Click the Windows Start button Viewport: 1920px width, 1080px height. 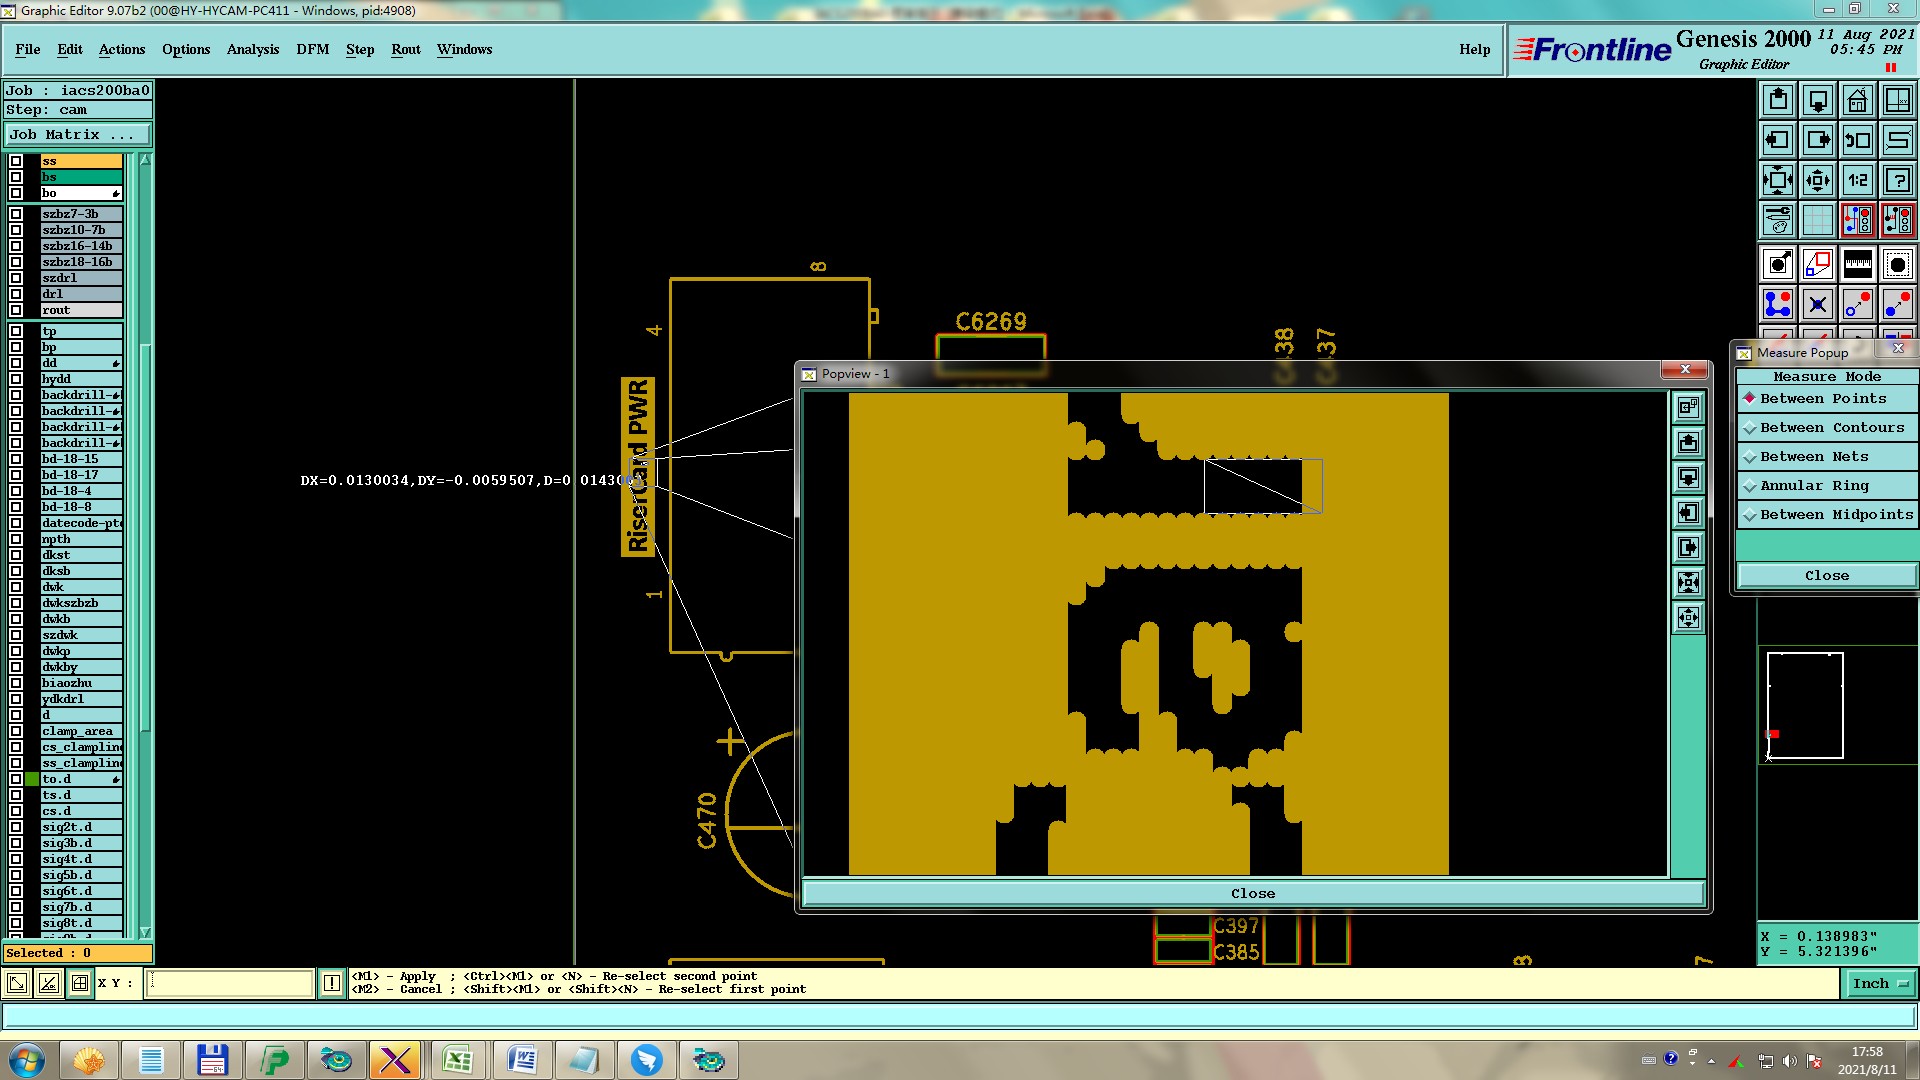tap(27, 1060)
